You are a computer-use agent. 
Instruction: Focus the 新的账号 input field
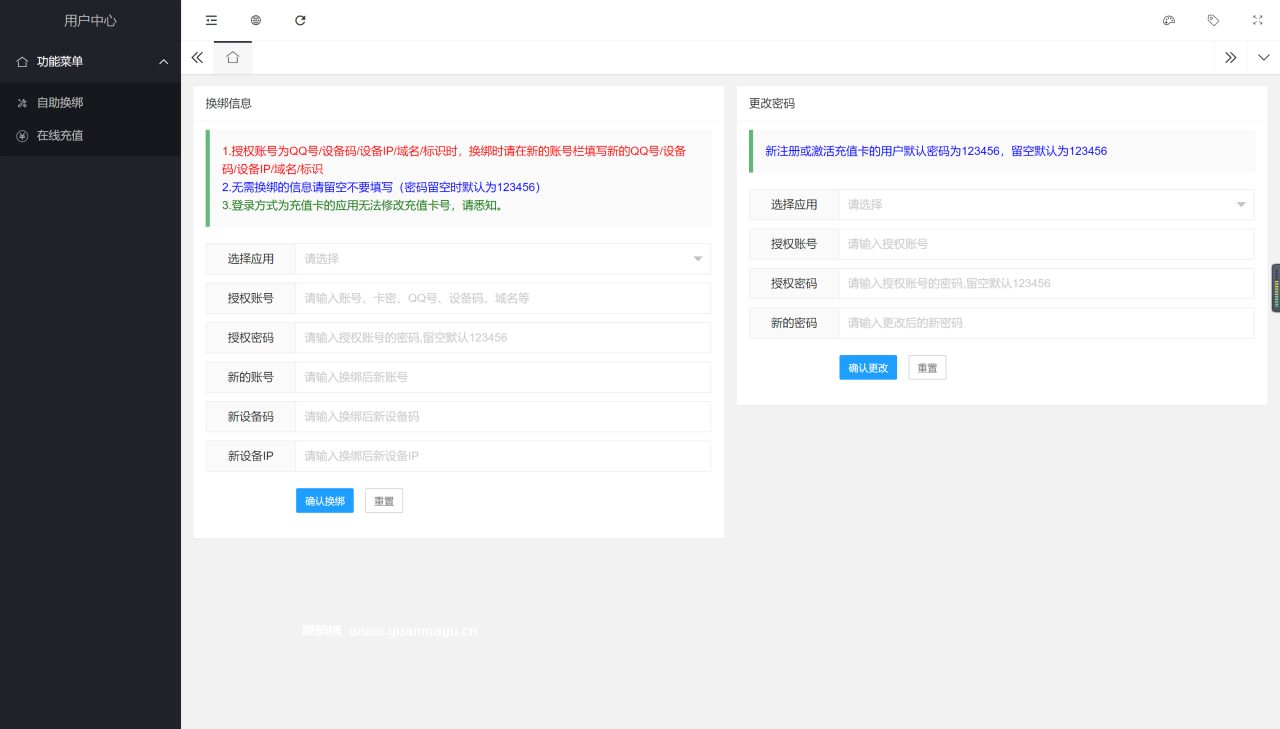coord(503,377)
